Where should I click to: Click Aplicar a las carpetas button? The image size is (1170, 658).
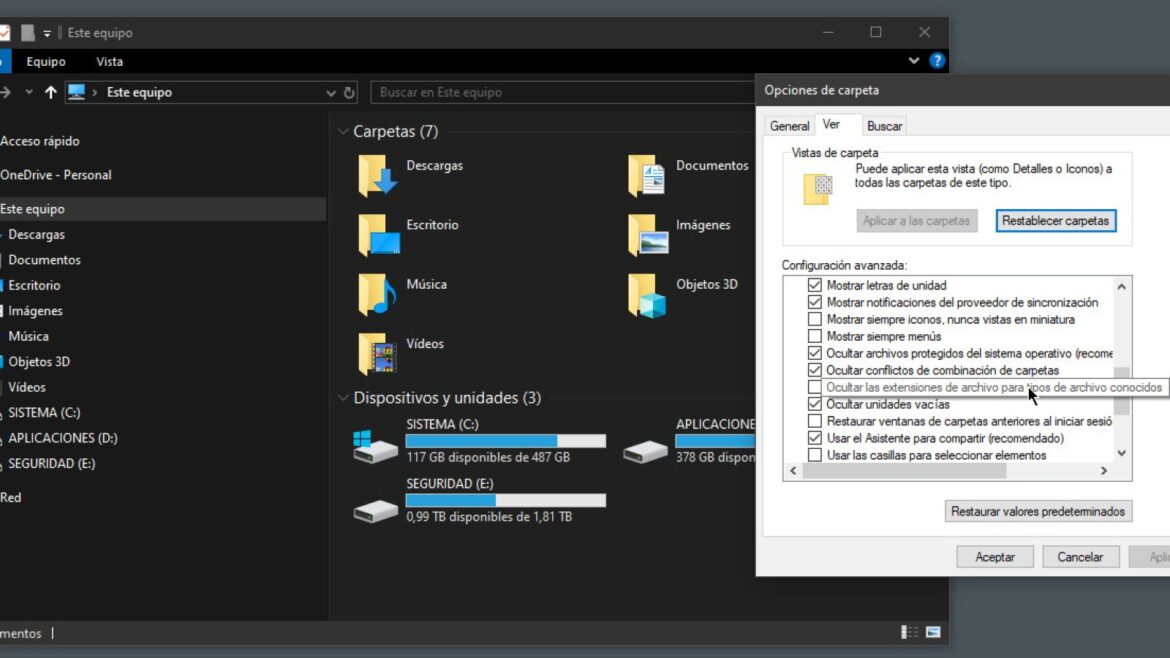pyautogui.click(x=916, y=221)
